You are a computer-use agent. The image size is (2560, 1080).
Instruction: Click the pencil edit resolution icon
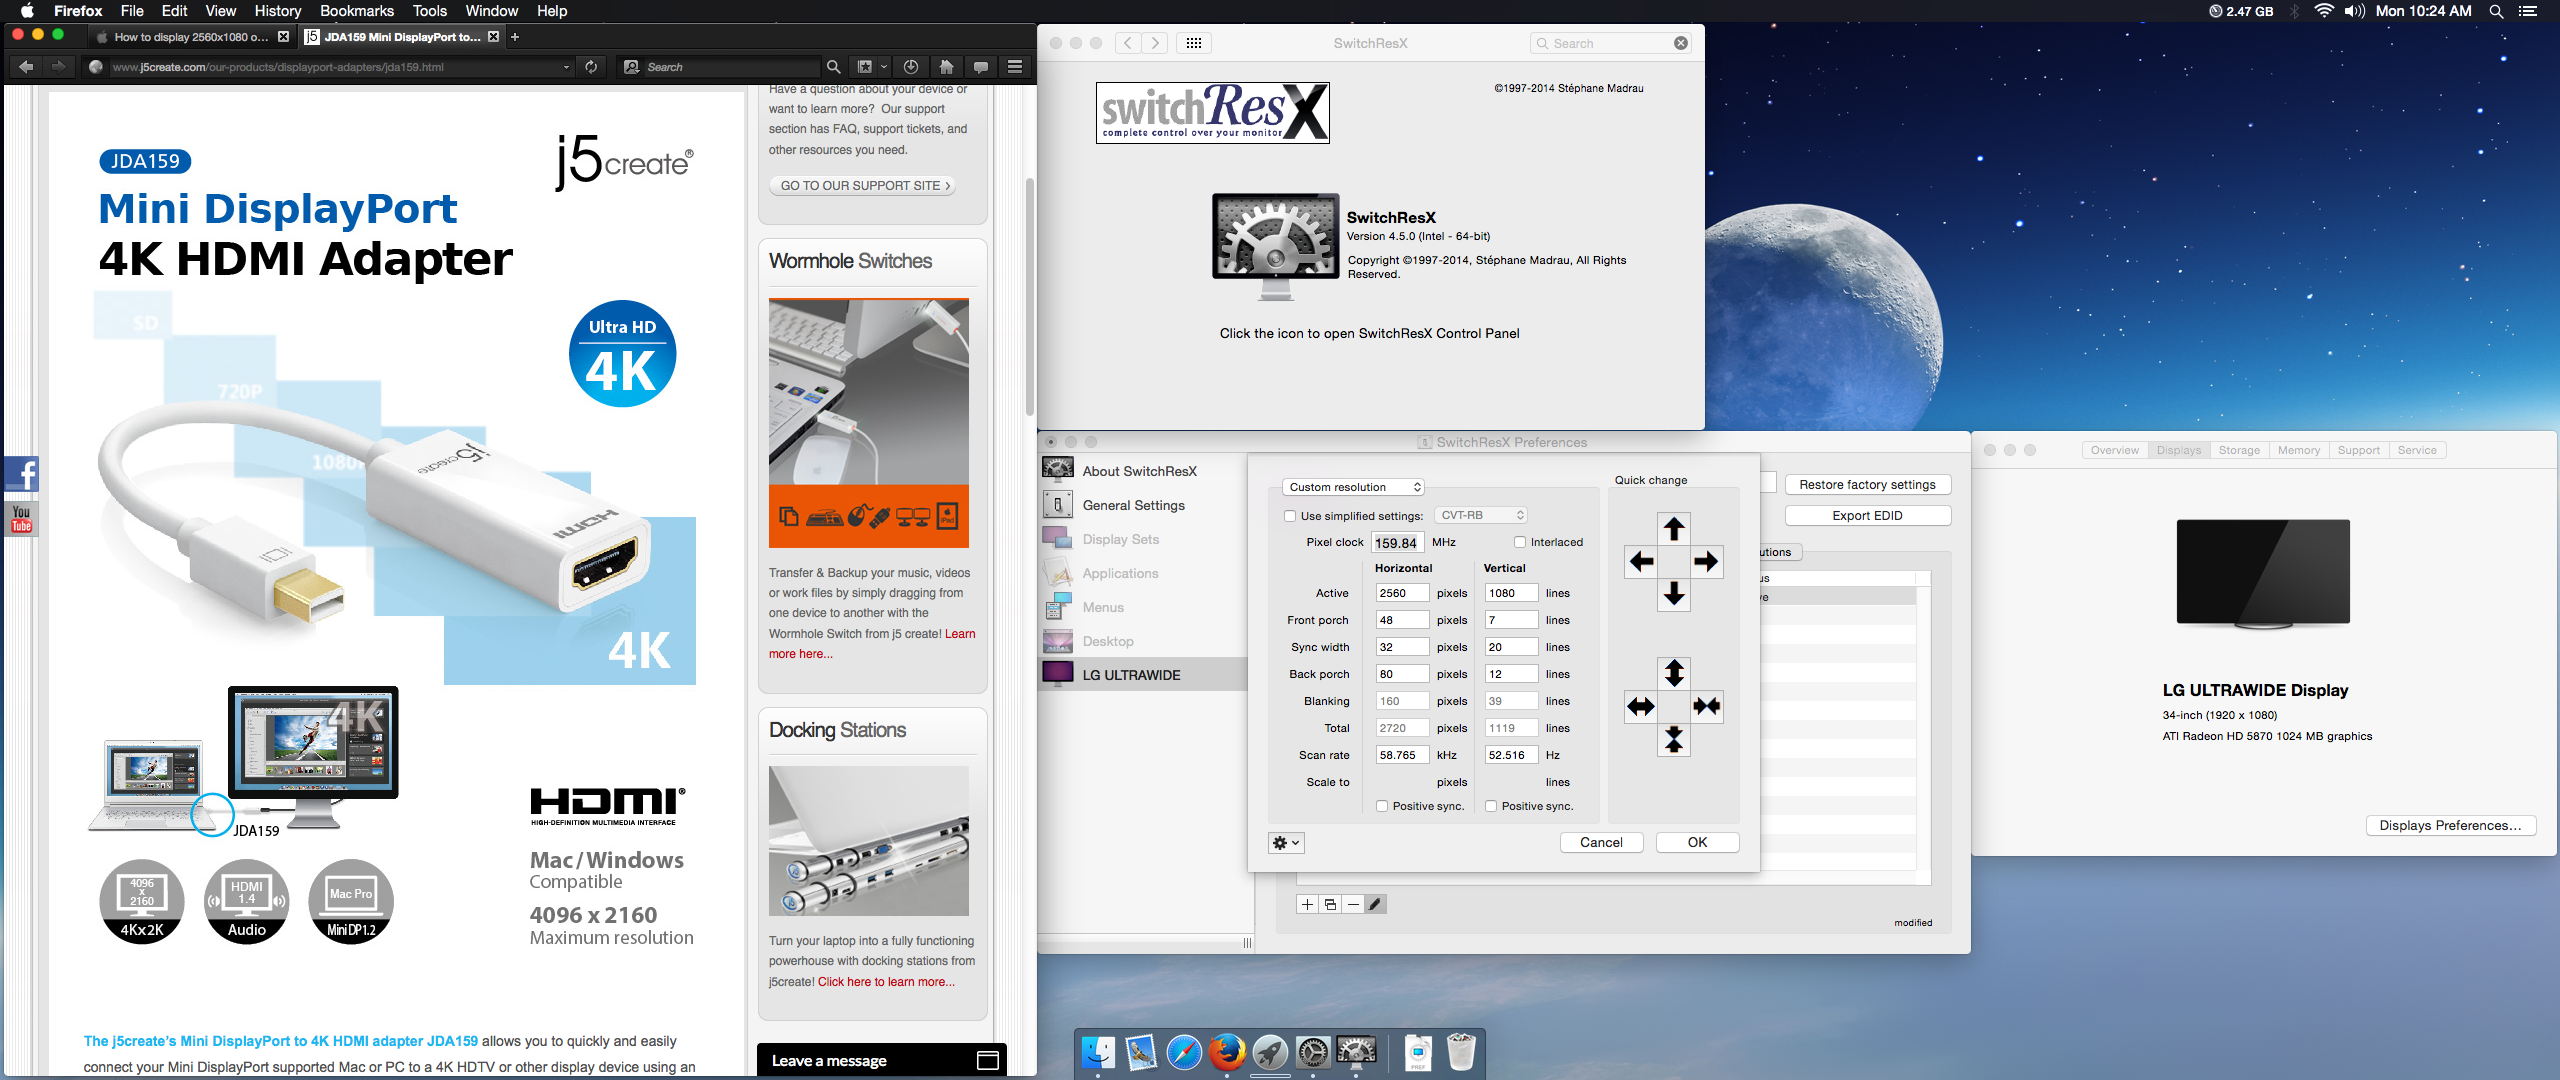(x=1375, y=904)
